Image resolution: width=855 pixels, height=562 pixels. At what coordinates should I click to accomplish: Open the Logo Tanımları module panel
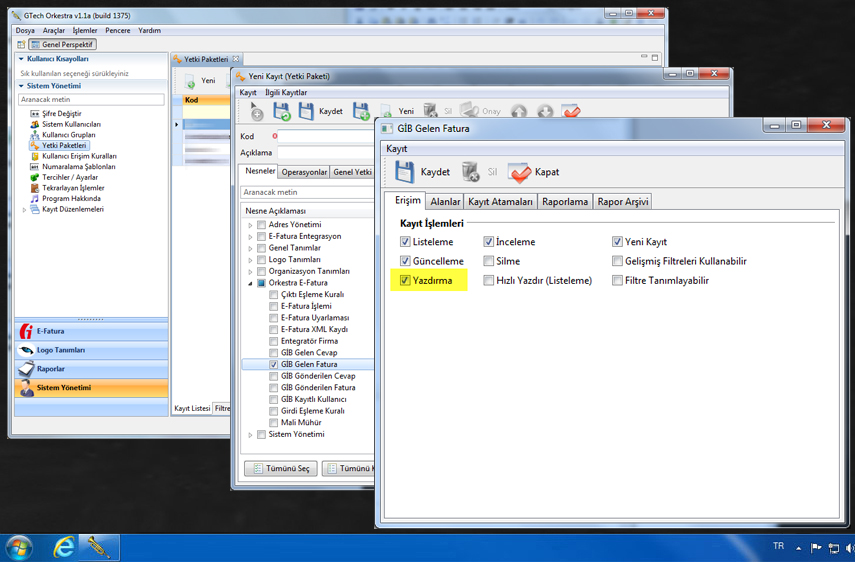coord(92,351)
